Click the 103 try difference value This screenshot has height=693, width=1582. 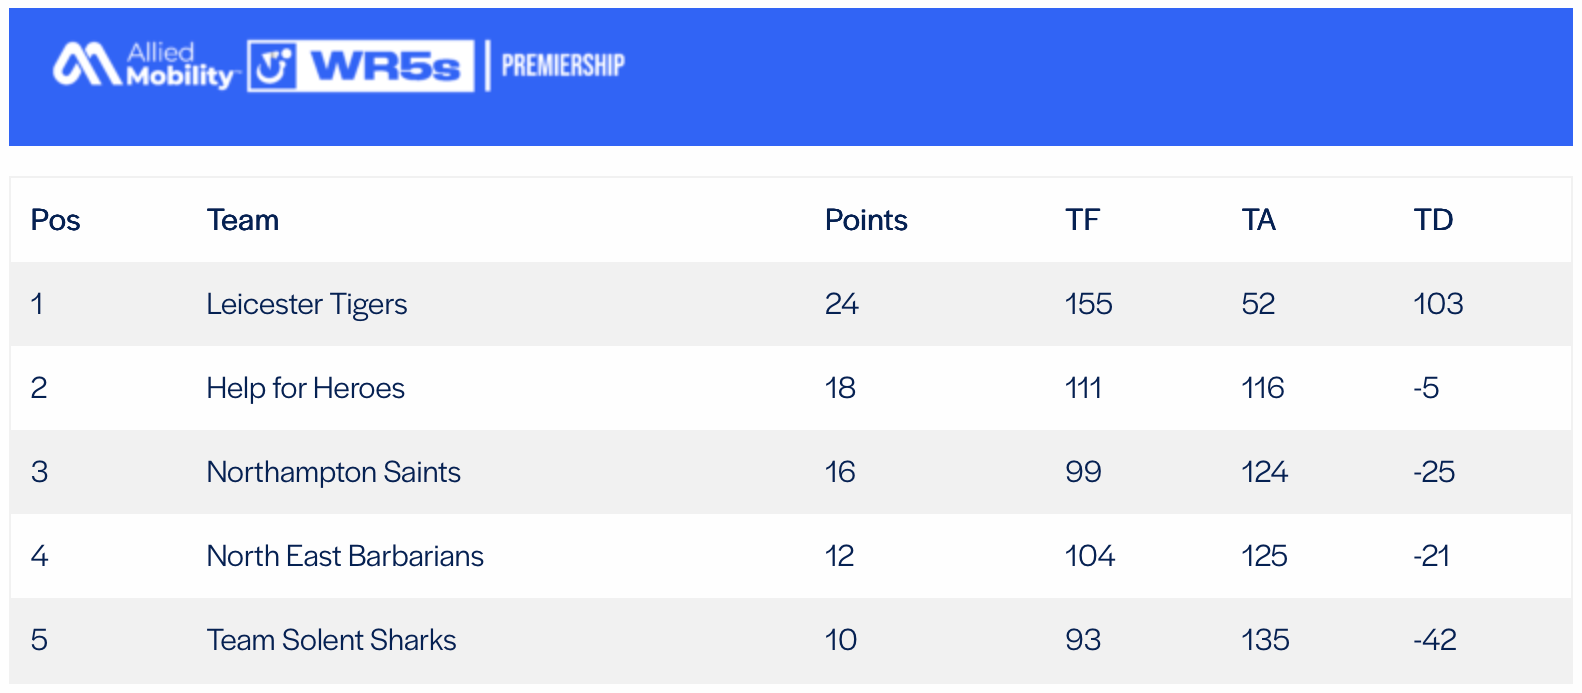[x=1438, y=304]
